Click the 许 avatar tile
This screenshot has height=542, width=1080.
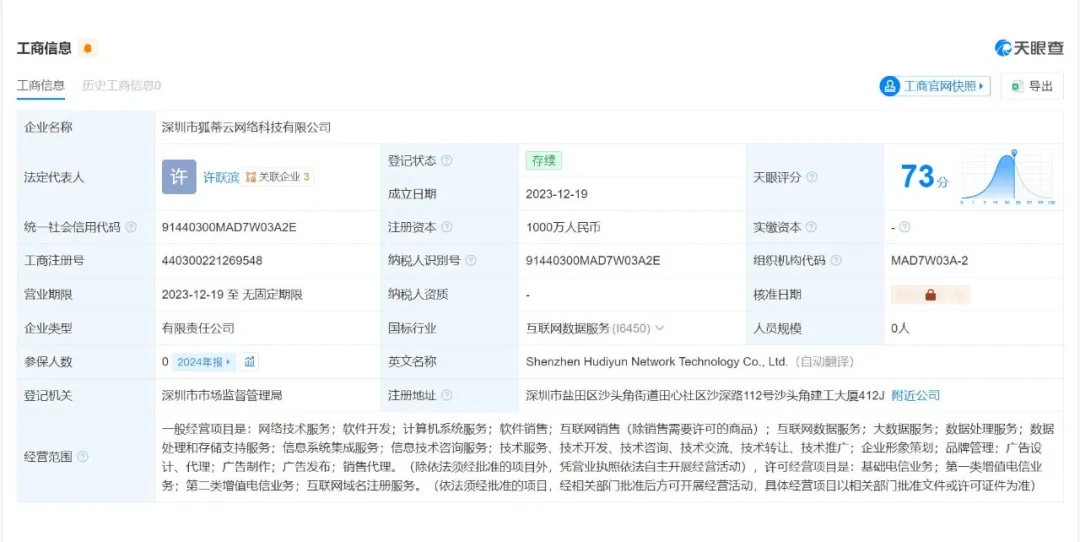pos(179,177)
